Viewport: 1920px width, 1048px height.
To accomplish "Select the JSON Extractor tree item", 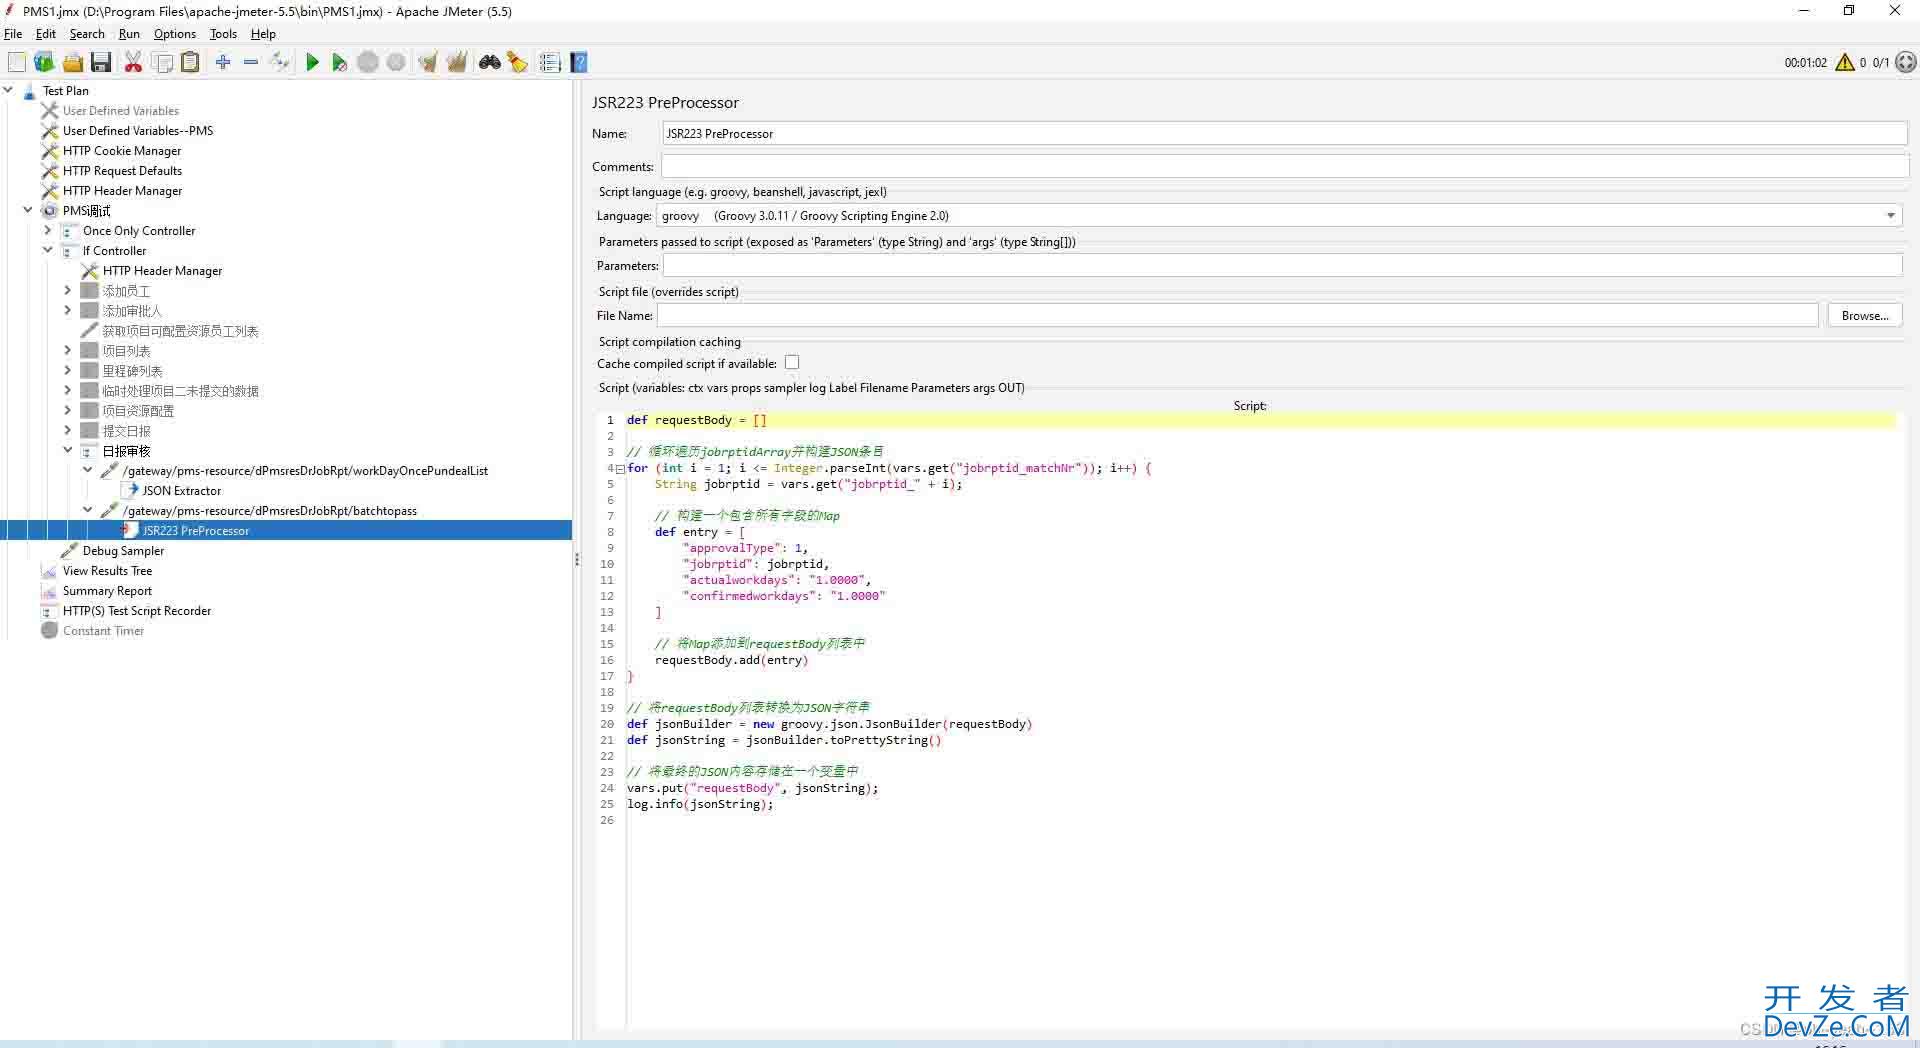I will pos(181,491).
